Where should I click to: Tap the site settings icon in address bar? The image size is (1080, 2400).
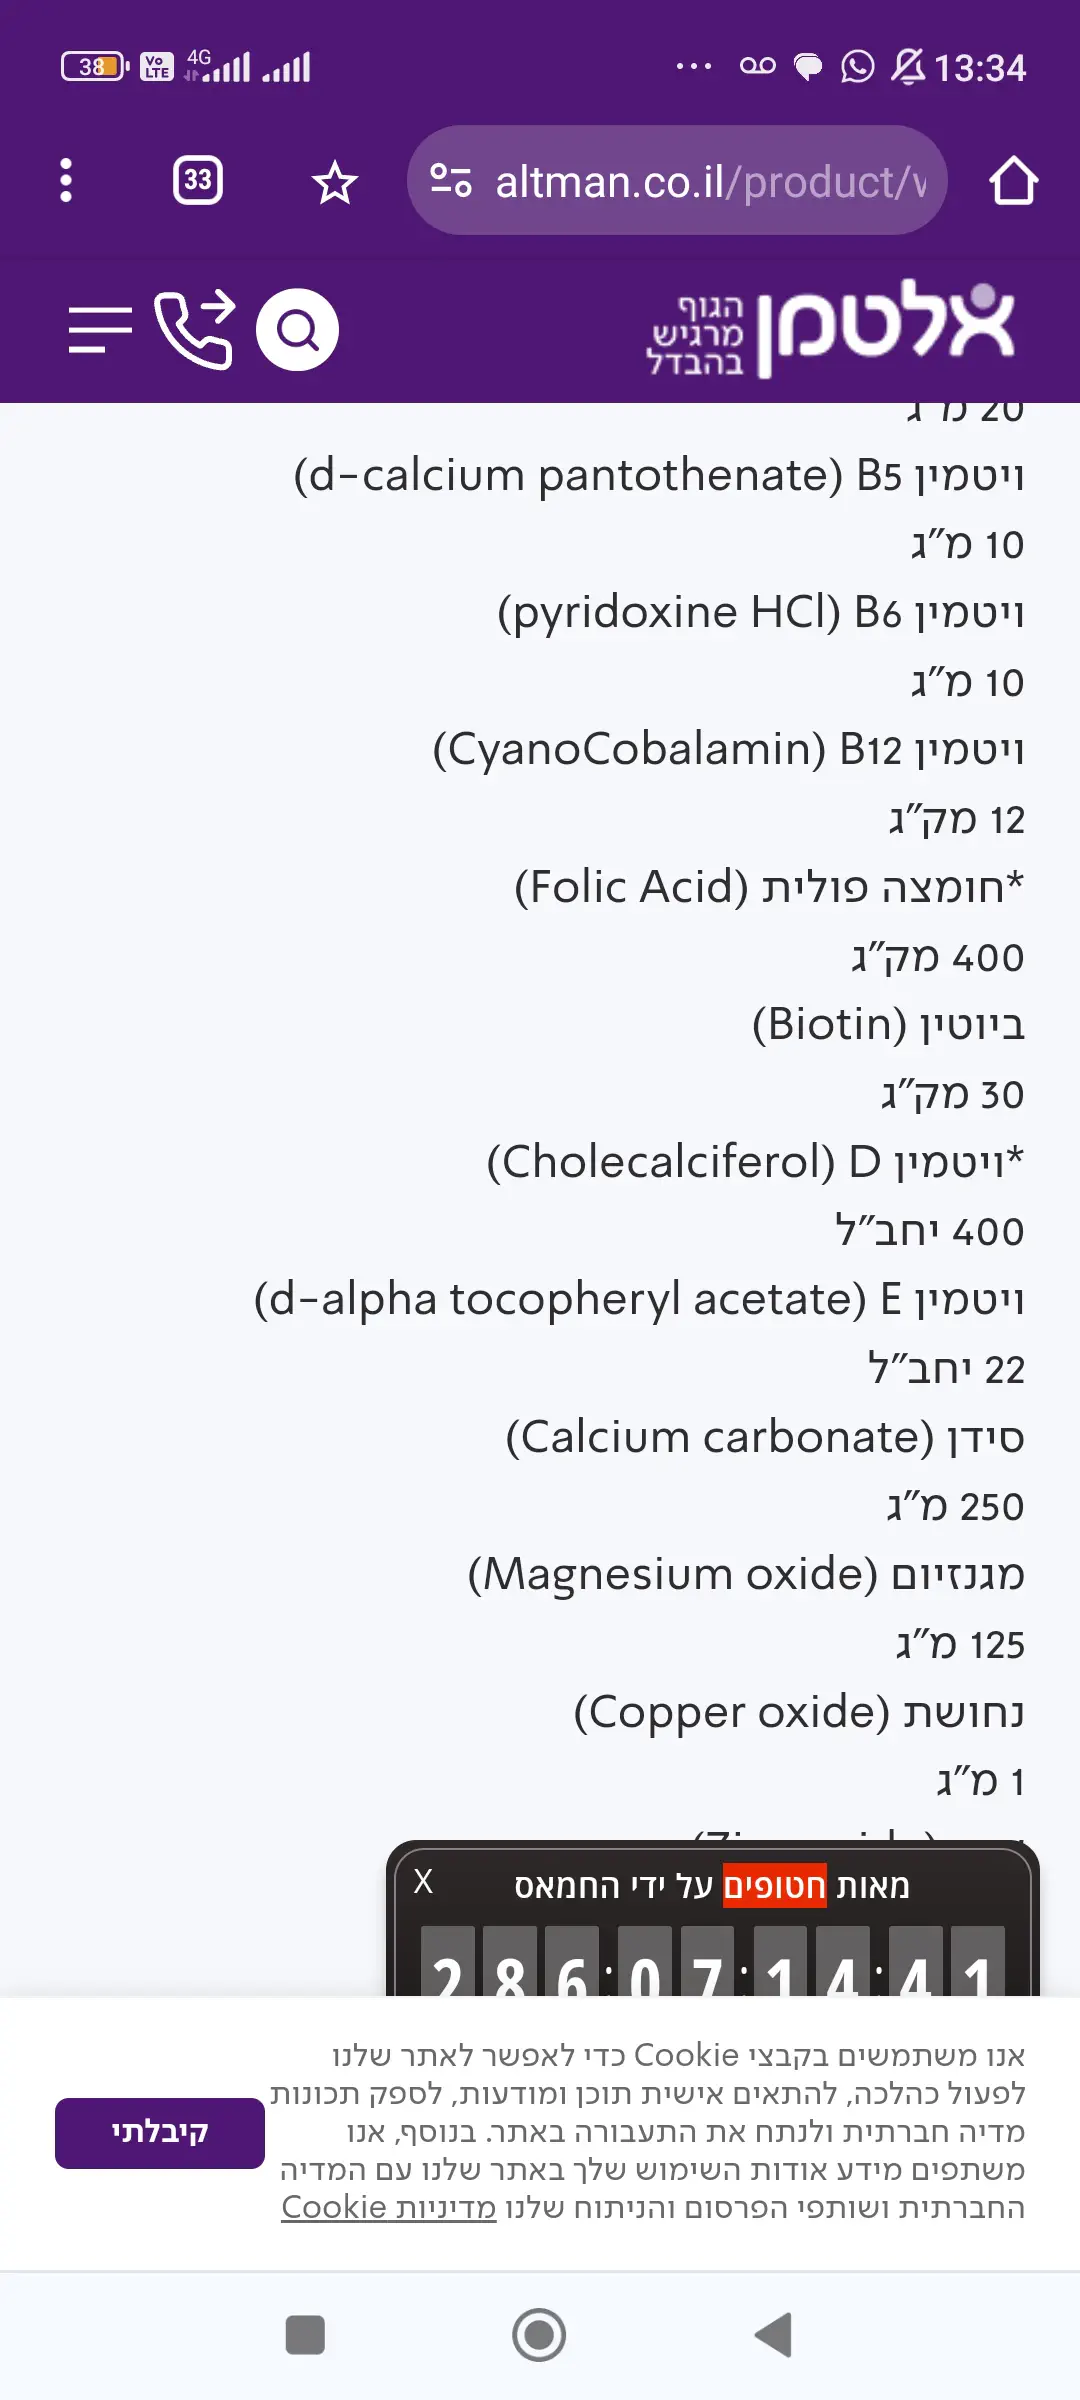coord(451,181)
